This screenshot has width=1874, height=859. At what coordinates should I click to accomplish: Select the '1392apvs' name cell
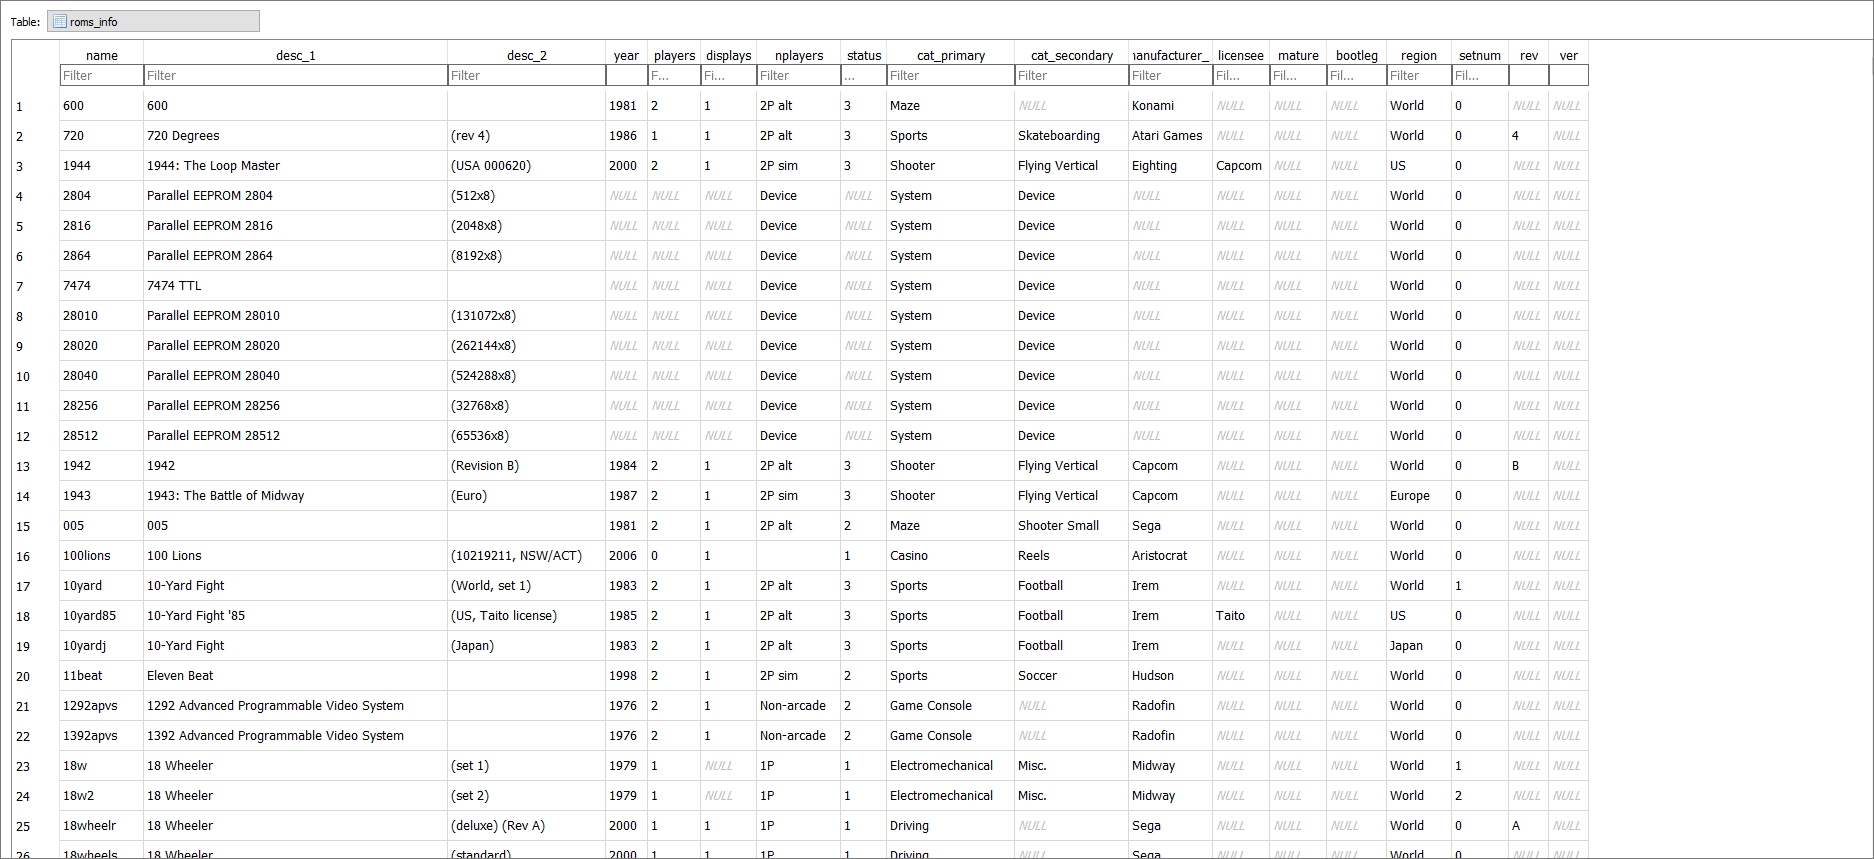[x=101, y=736]
